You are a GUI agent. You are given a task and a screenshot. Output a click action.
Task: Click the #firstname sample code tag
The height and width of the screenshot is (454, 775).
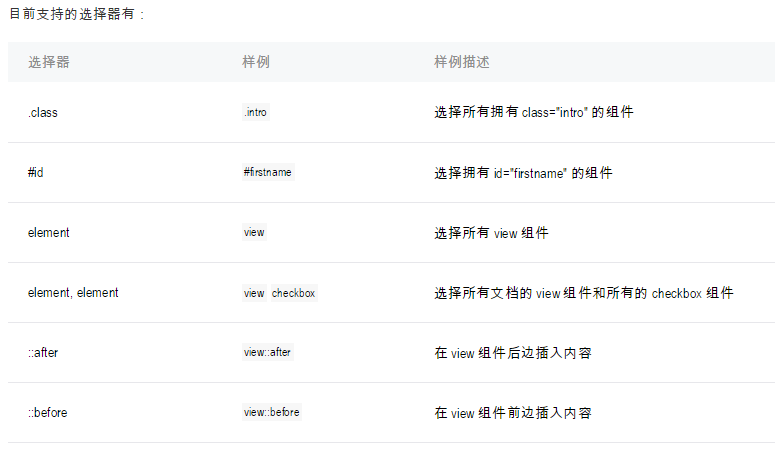point(268,172)
